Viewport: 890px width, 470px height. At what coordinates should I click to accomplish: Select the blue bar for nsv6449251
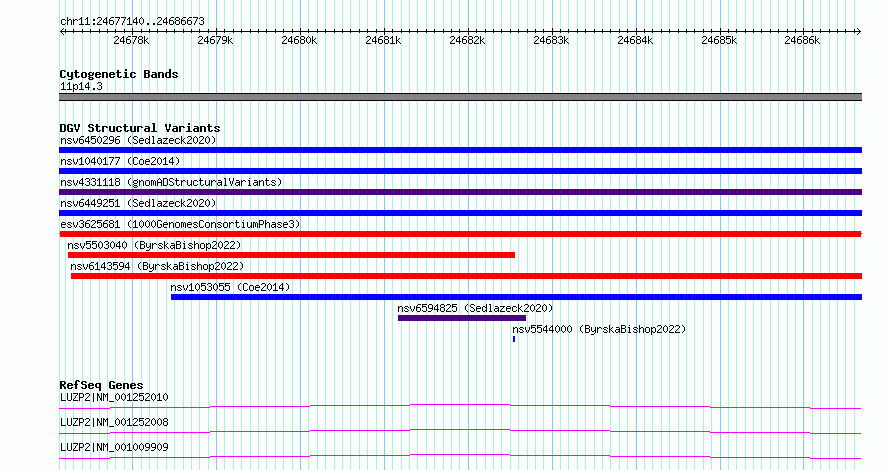coord(460,213)
